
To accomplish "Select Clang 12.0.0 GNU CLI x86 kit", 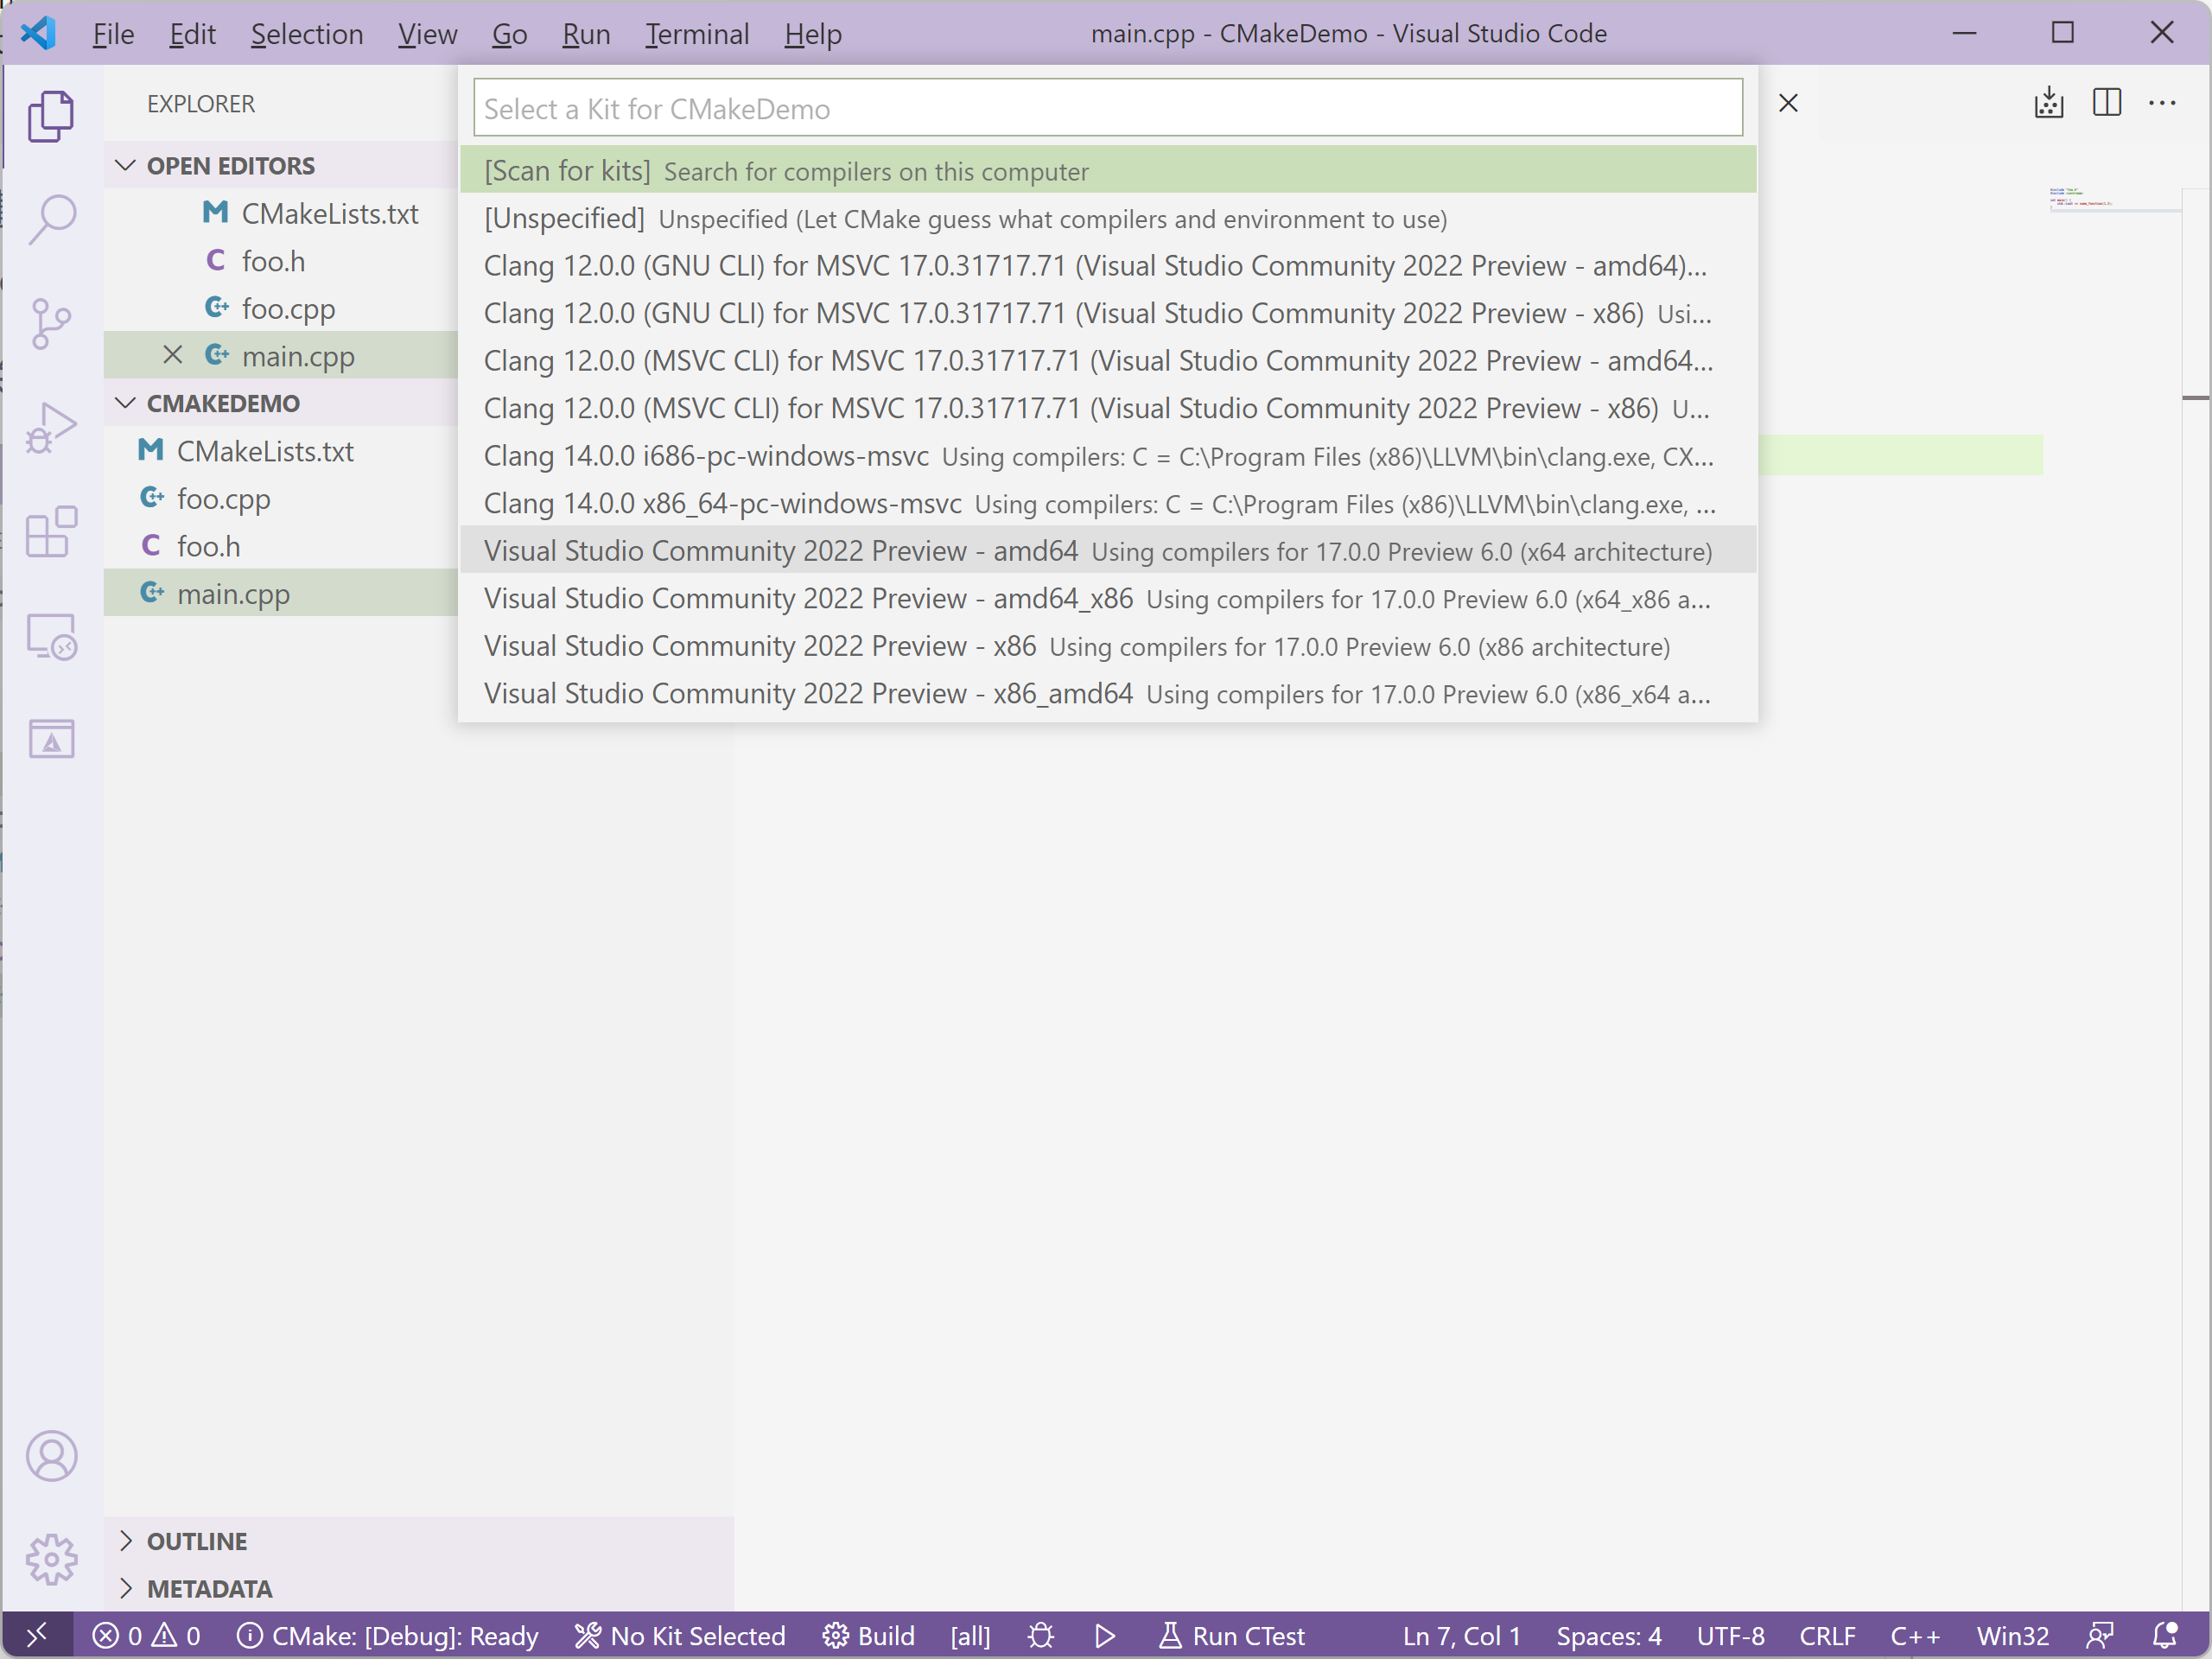I will coord(1108,313).
